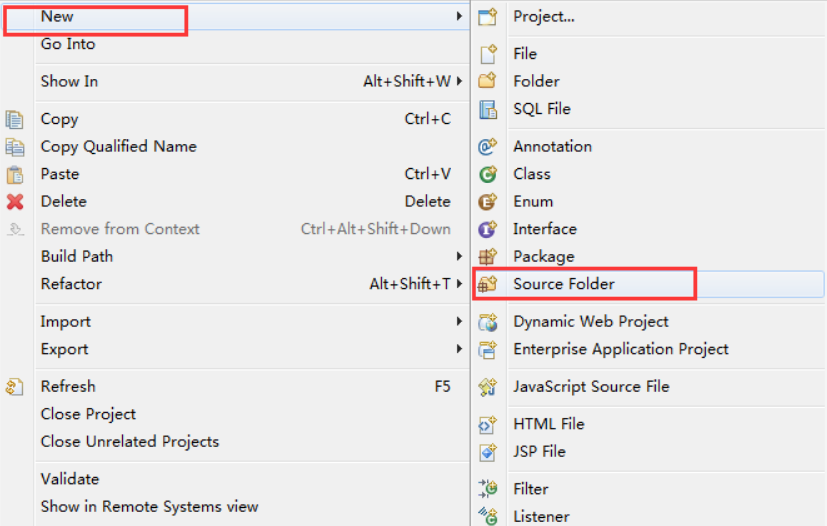The image size is (827, 526).
Task: Click the HTML File icon
Action: point(487,424)
